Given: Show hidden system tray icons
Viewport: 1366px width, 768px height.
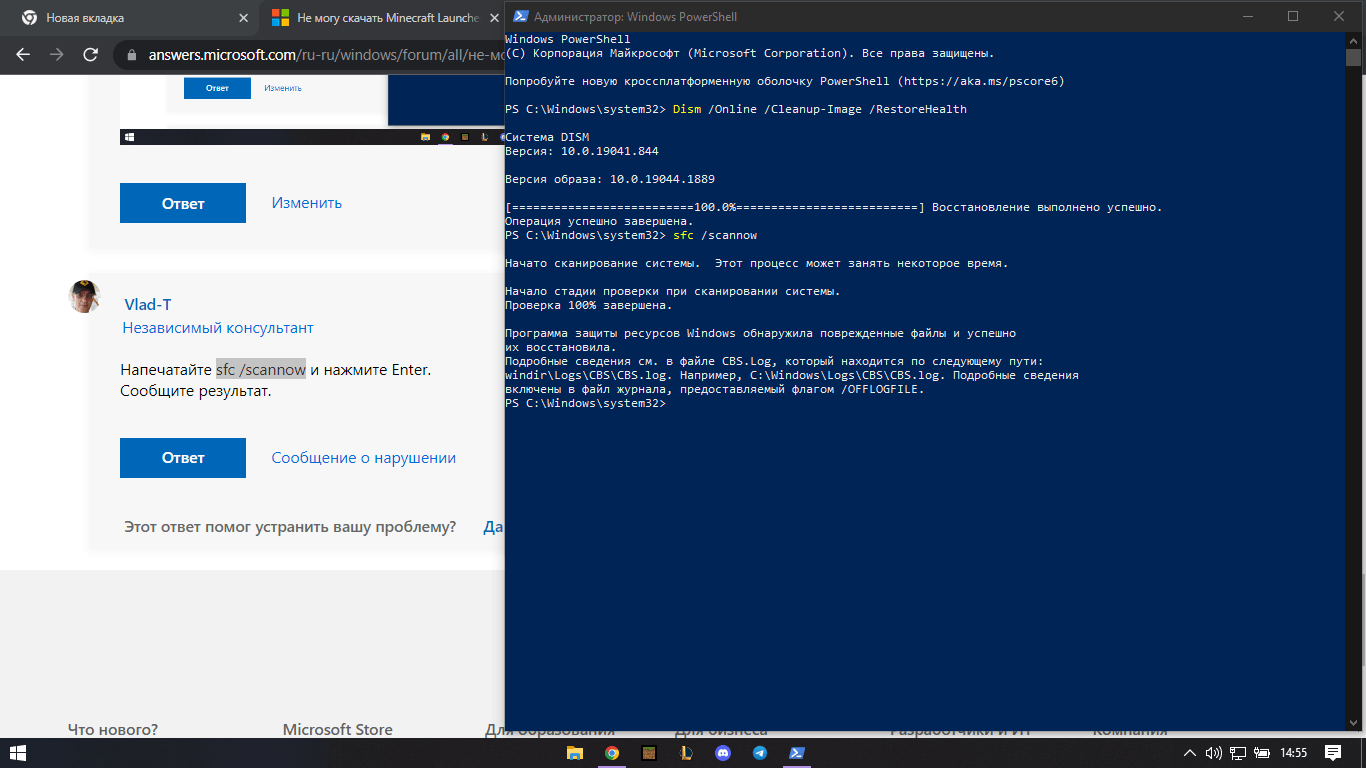Looking at the screenshot, I should tap(1189, 753).
